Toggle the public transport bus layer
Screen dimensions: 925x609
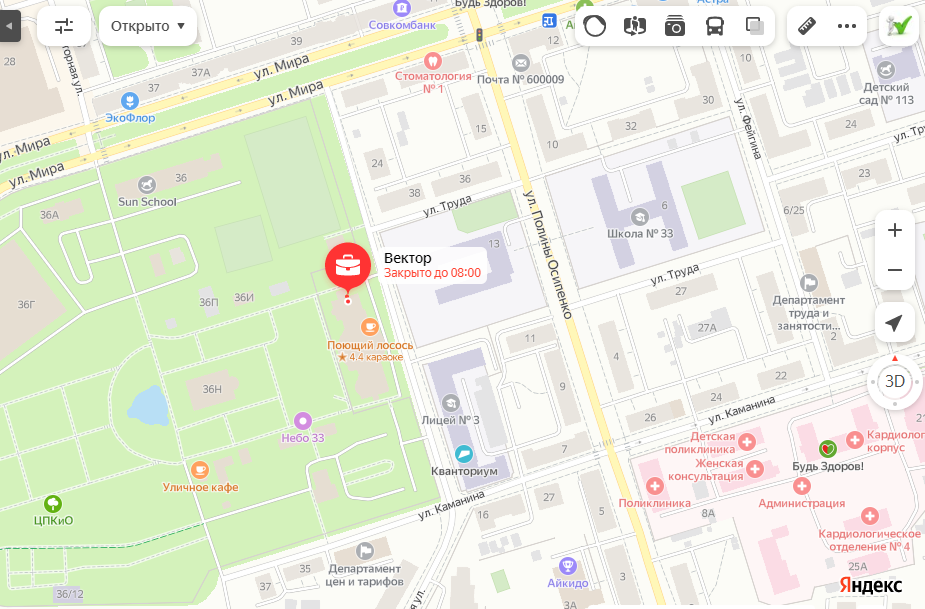click(x=715, y=26)
